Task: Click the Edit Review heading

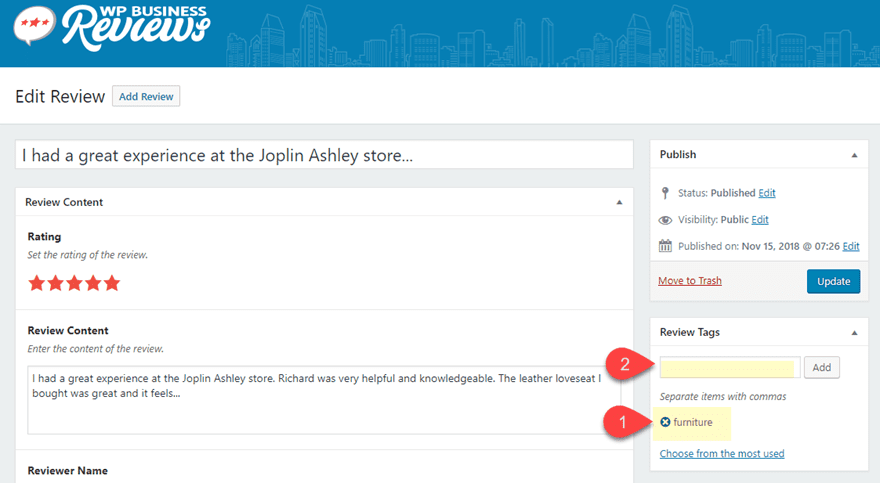Action: click(x=60, y=96)
